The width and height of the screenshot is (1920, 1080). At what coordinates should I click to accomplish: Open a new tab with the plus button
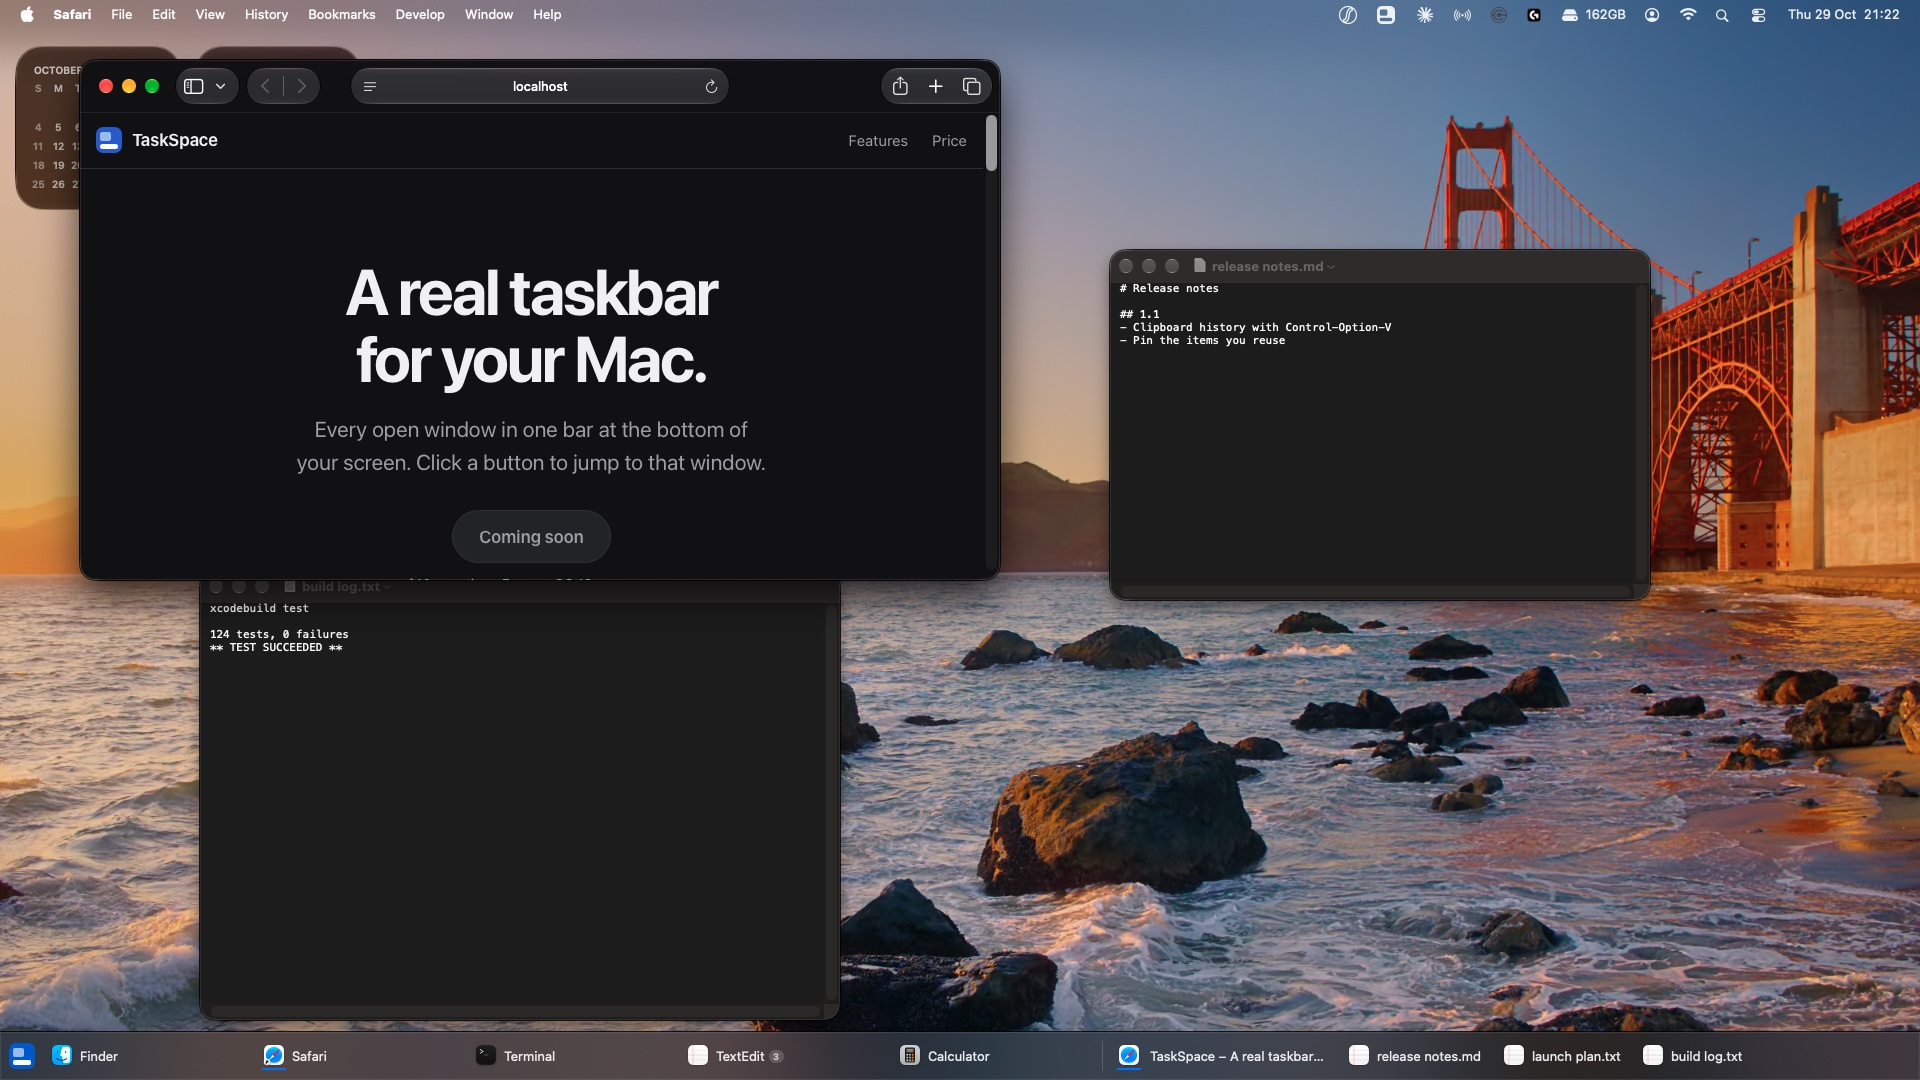[x=936, y=86]
